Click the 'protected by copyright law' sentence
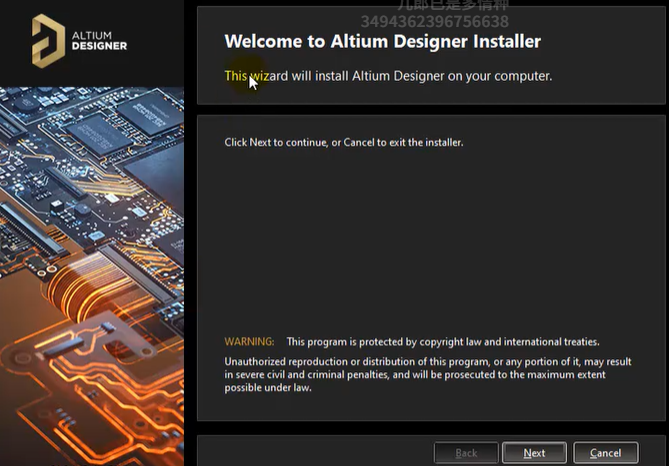669x466 pixels. tap(443, 342)
